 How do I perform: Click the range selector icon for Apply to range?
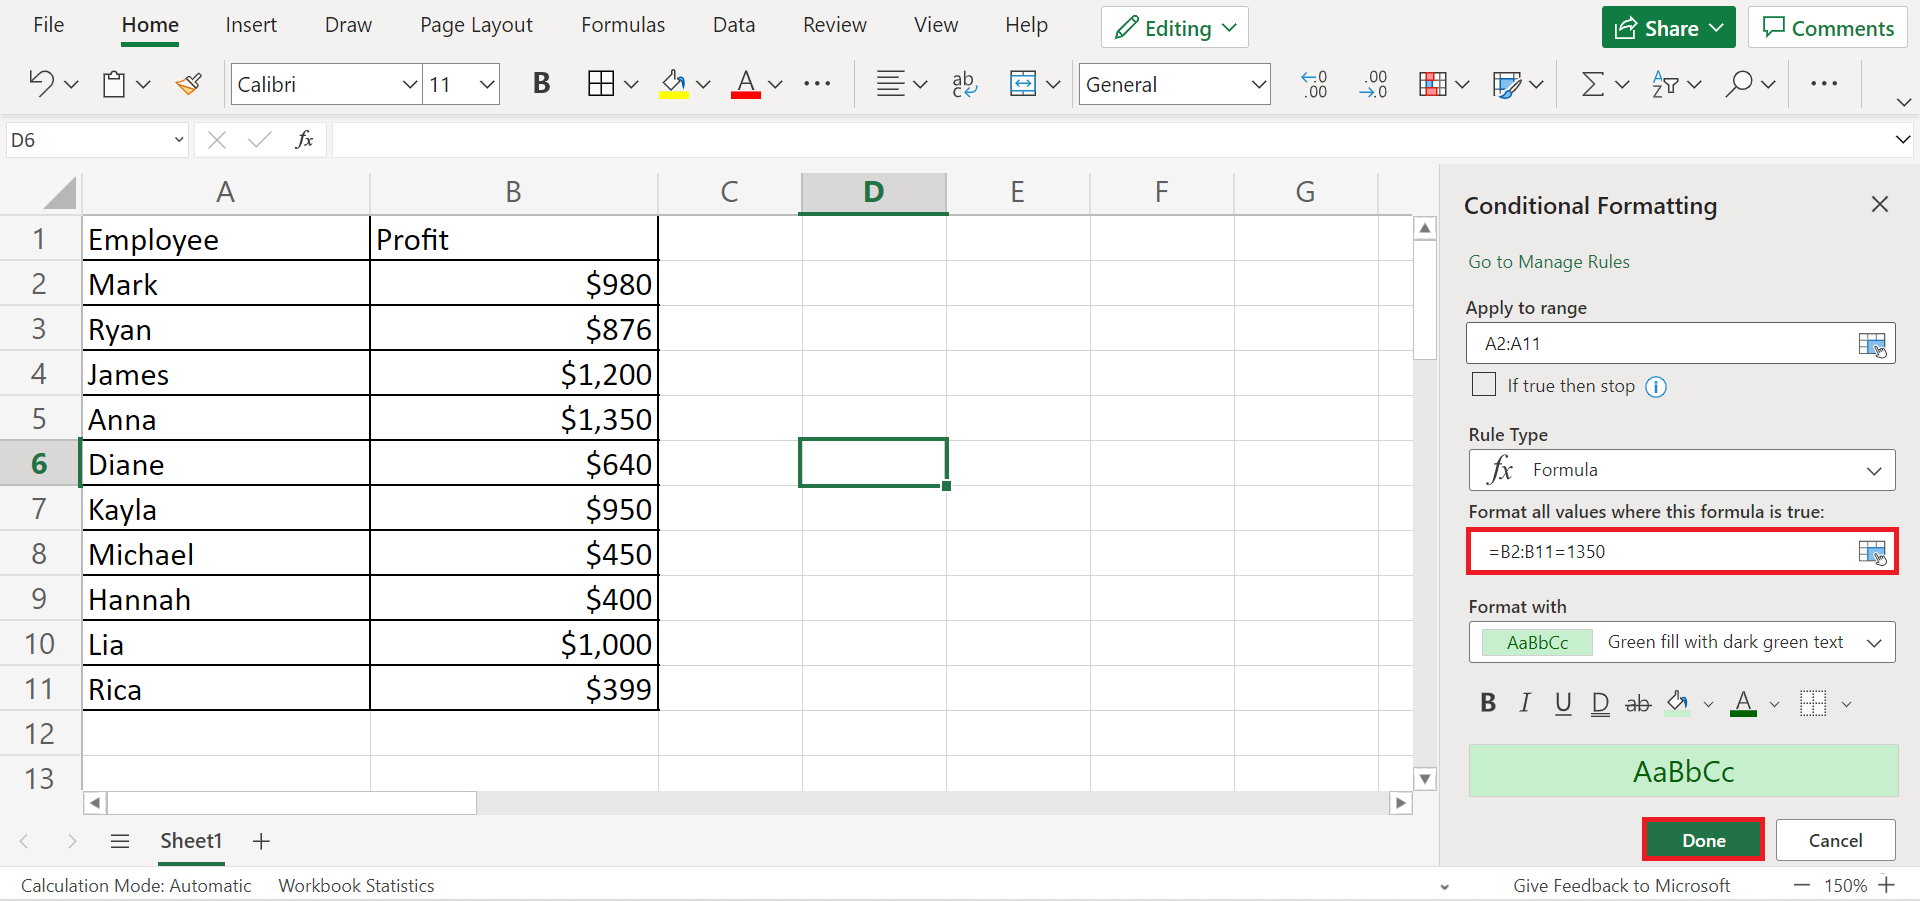click(x=1871, y=344)
